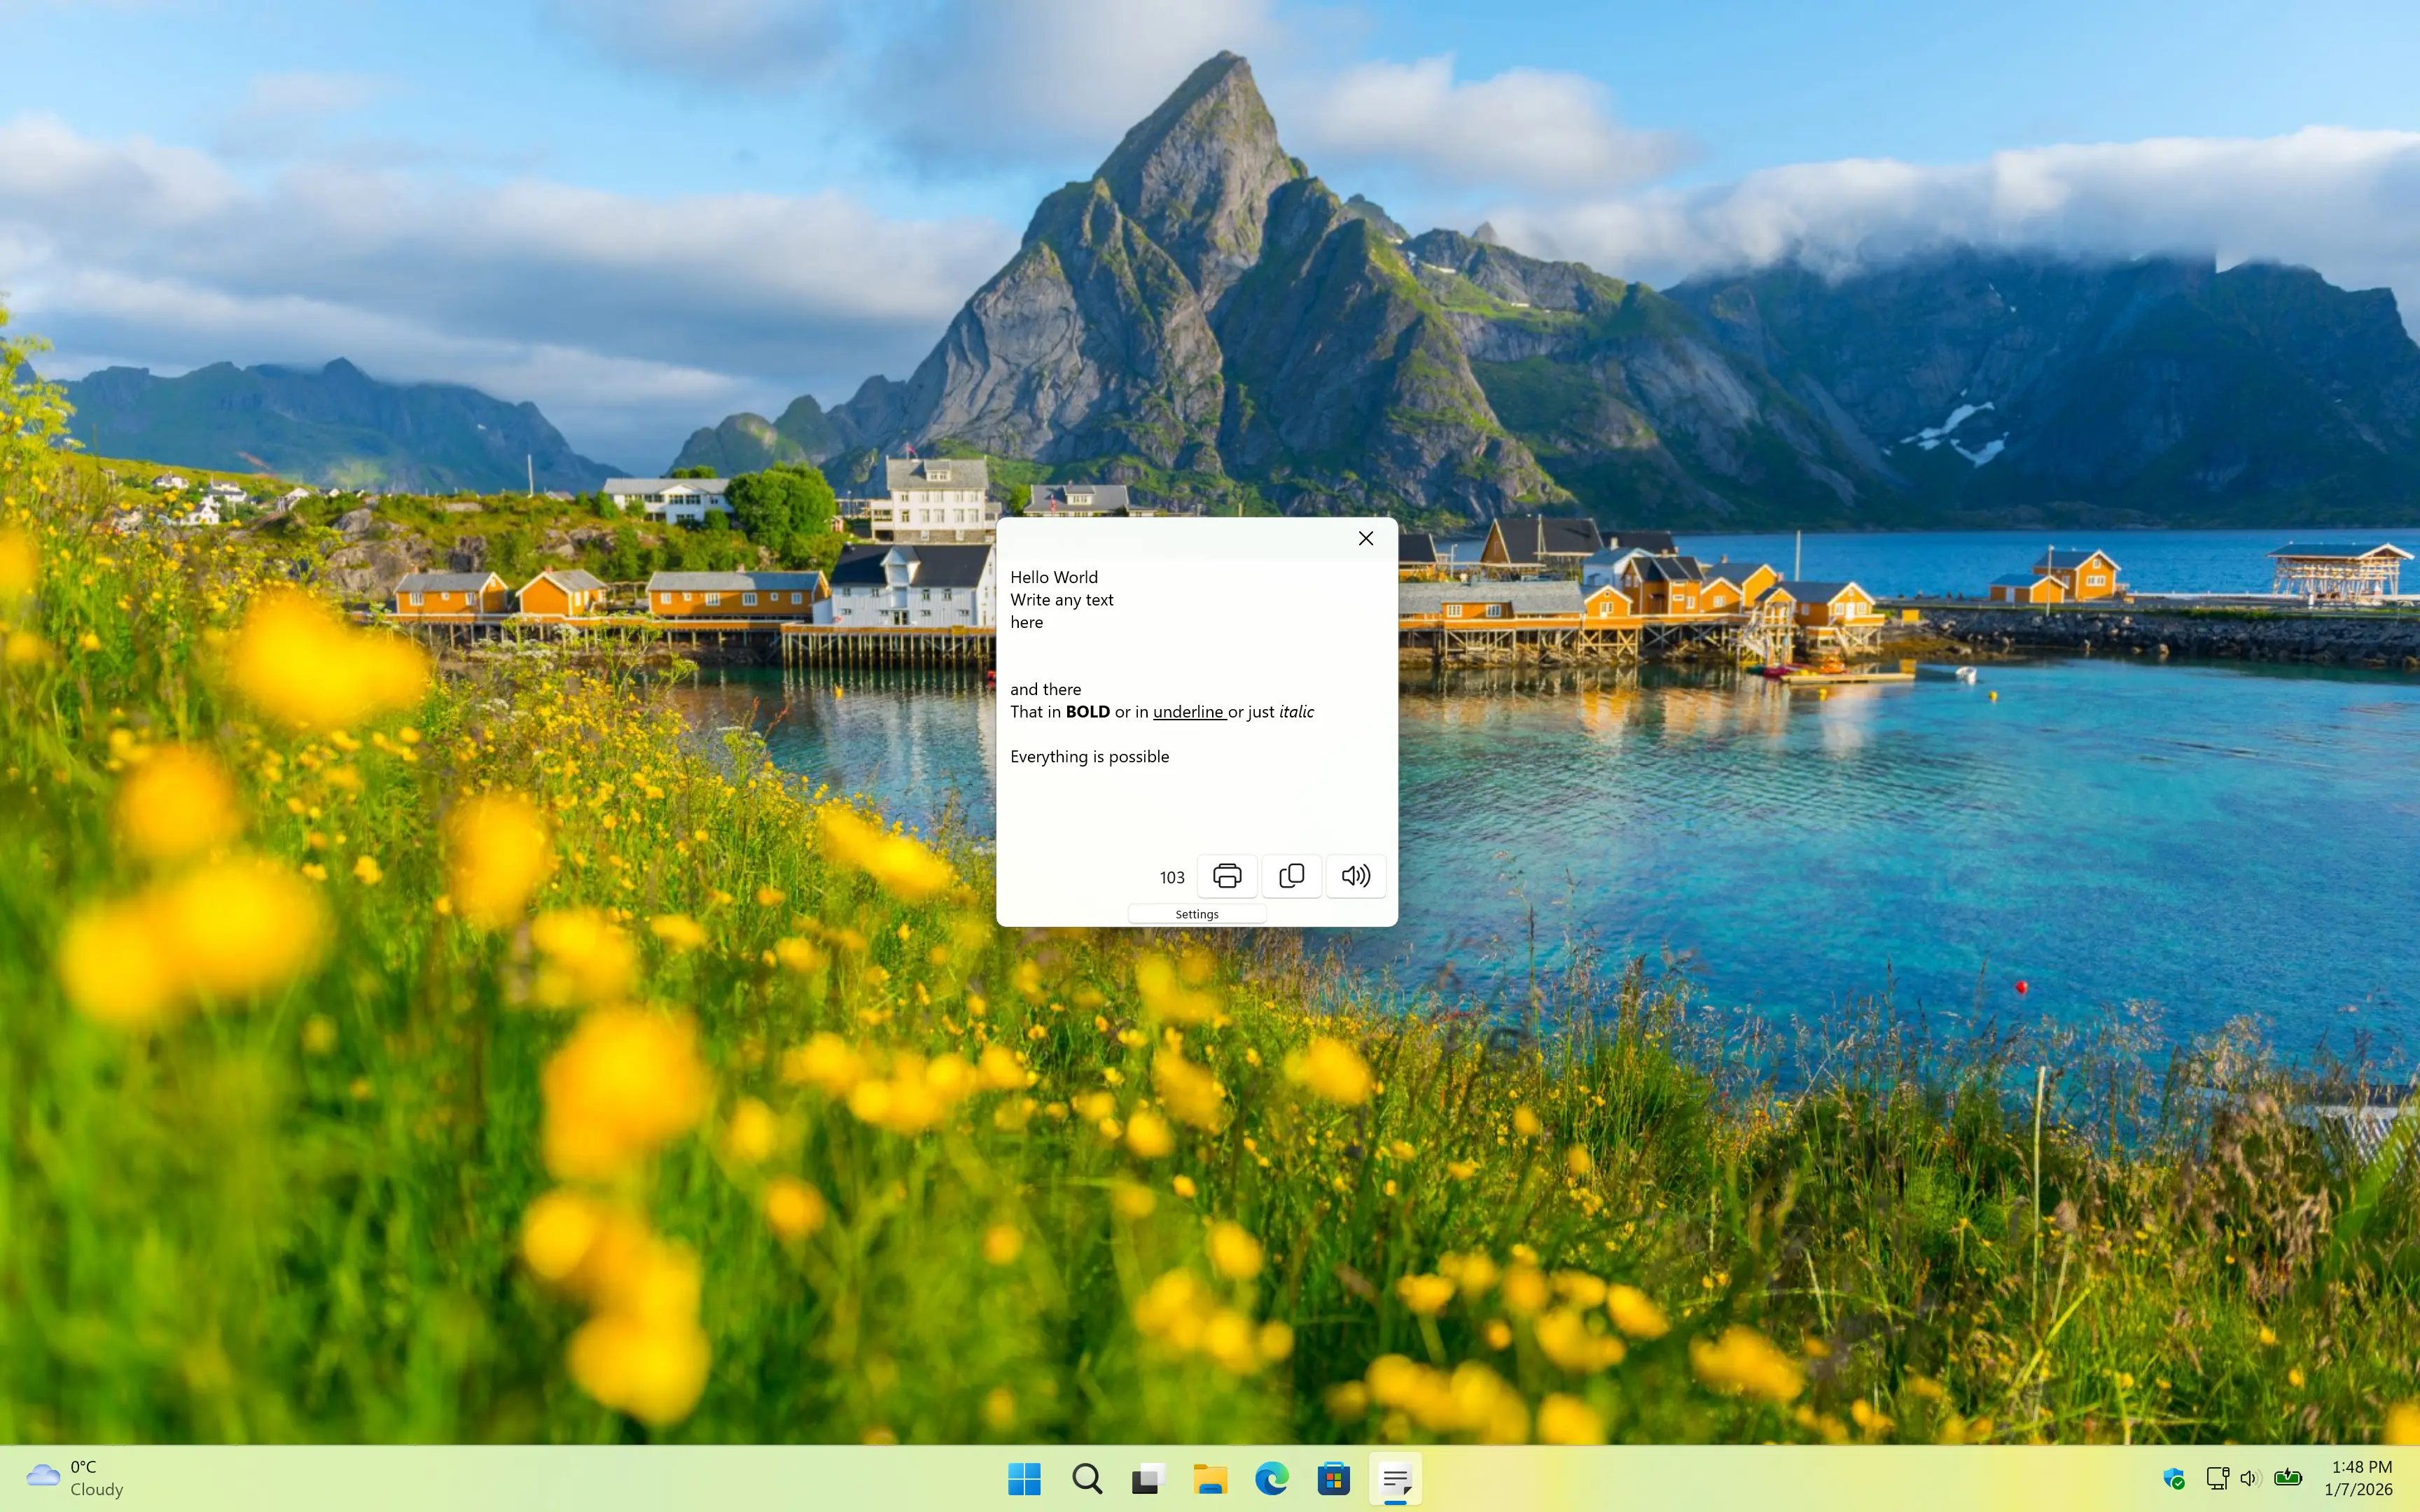Image resolution: width=2420 pixels, height=1512 pixels.
Task: Open Microsoft Store from the taskbar
Action: pyautogui.click(x=1334, y=1479)
